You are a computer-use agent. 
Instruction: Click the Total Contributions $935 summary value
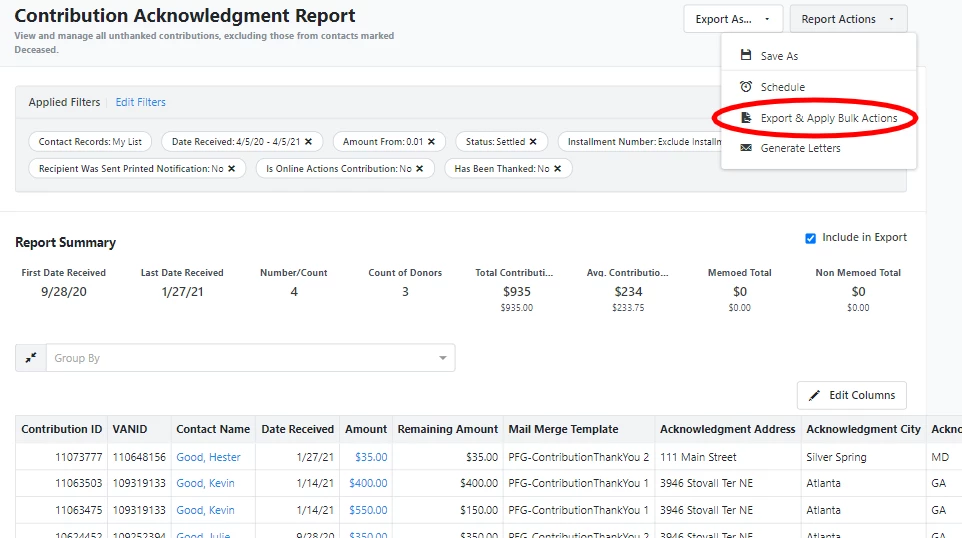tap(517, 292)
